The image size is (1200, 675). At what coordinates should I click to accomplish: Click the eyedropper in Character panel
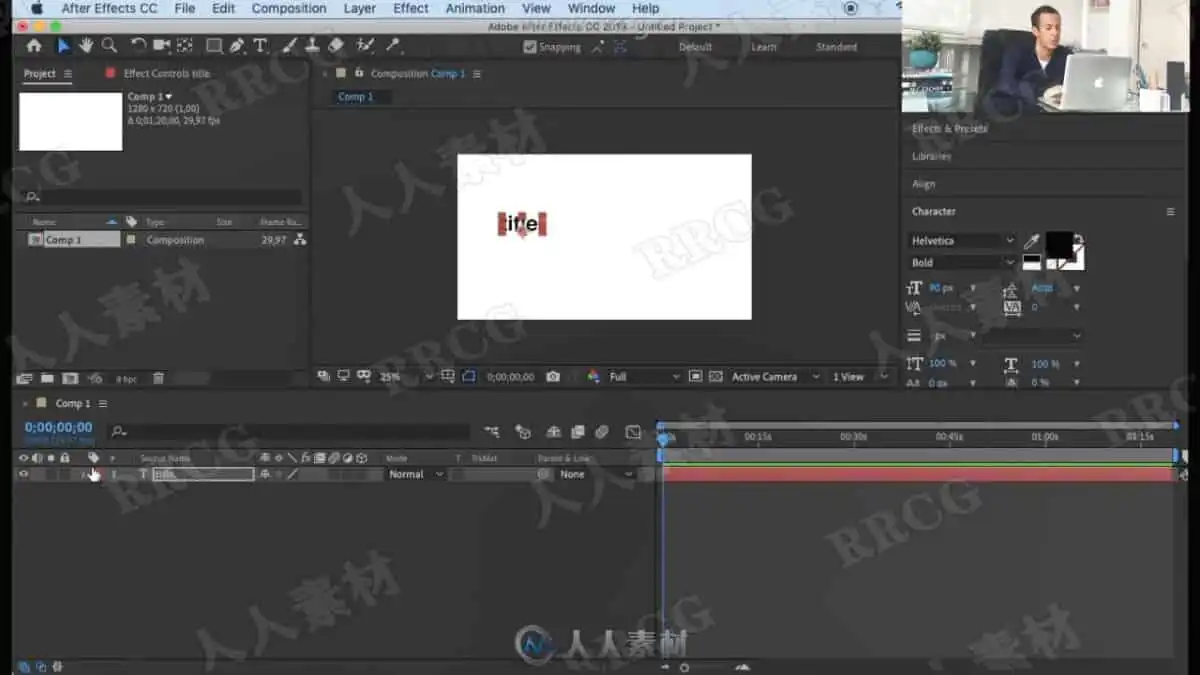click(1031, 242)
